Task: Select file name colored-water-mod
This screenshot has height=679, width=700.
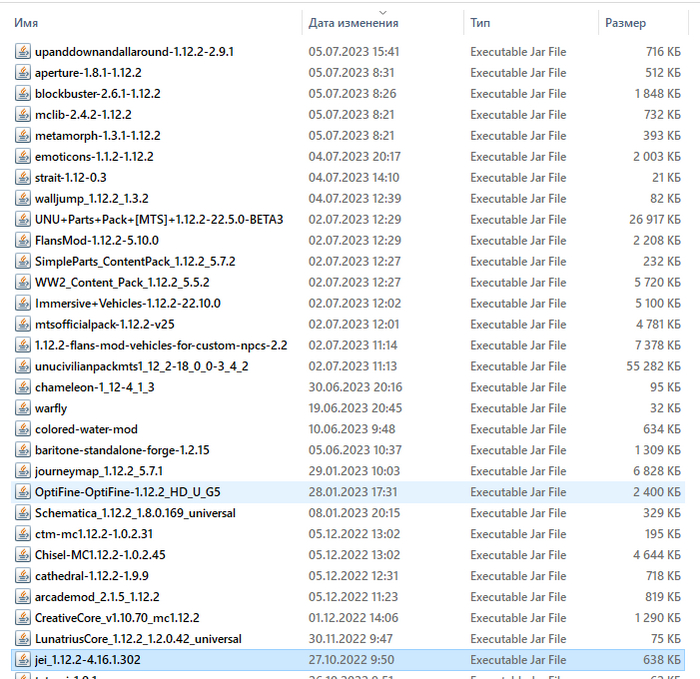Action: tap(86, 429)
